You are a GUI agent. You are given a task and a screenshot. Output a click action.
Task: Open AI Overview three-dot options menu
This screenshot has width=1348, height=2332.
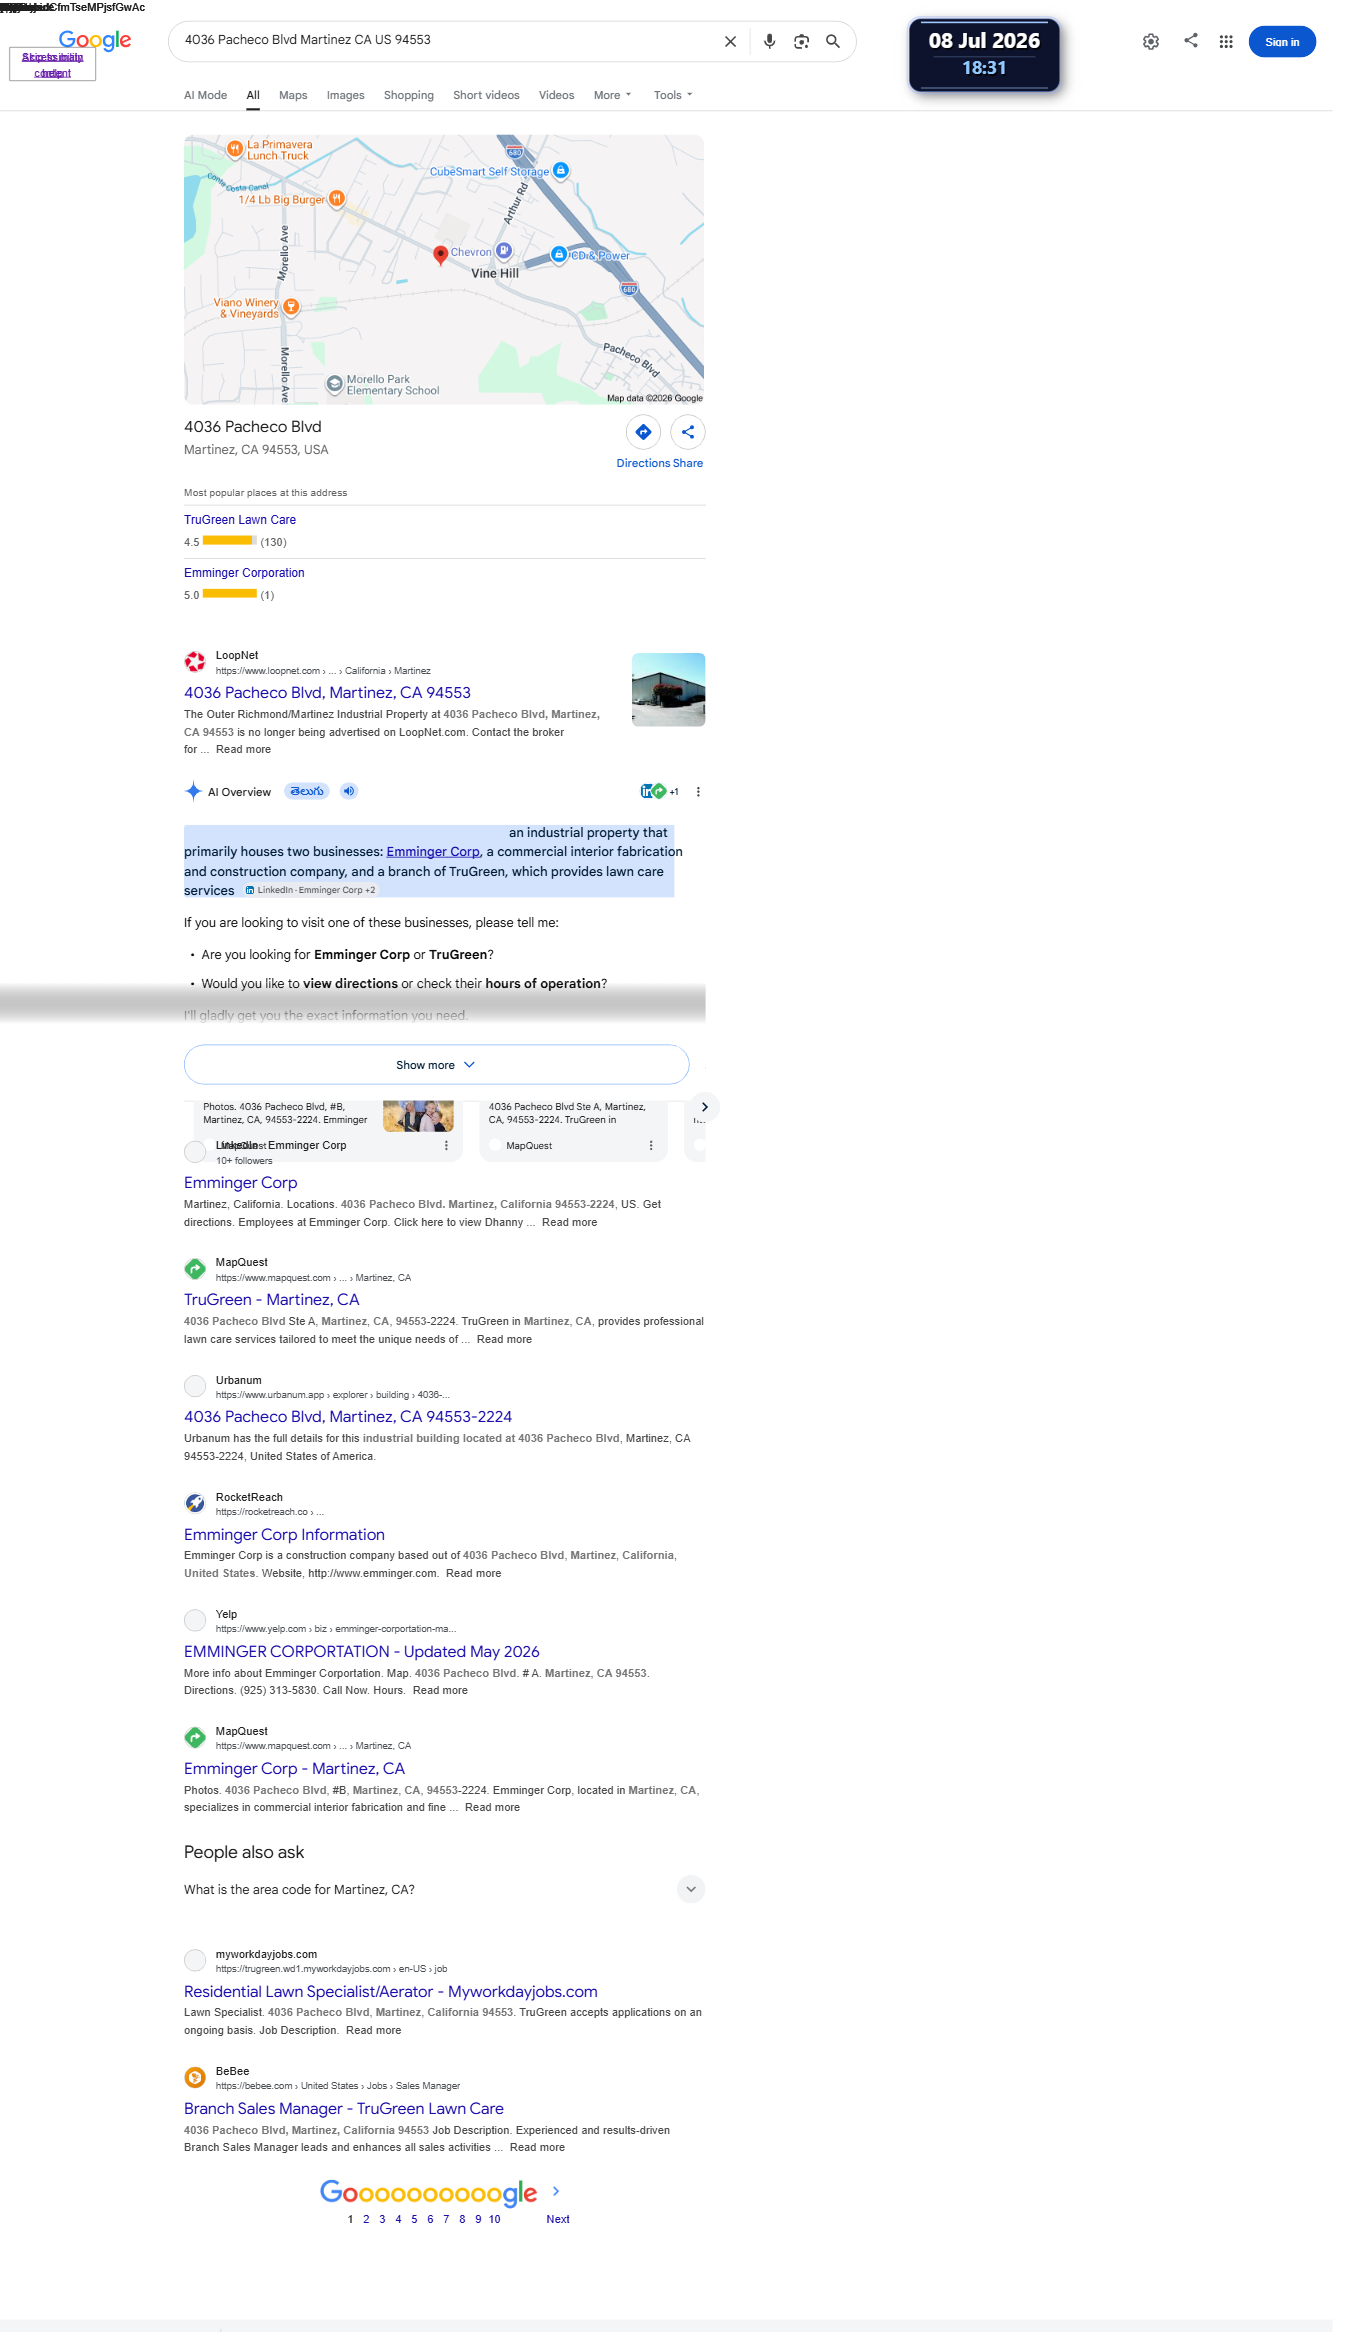pos(698,792)
